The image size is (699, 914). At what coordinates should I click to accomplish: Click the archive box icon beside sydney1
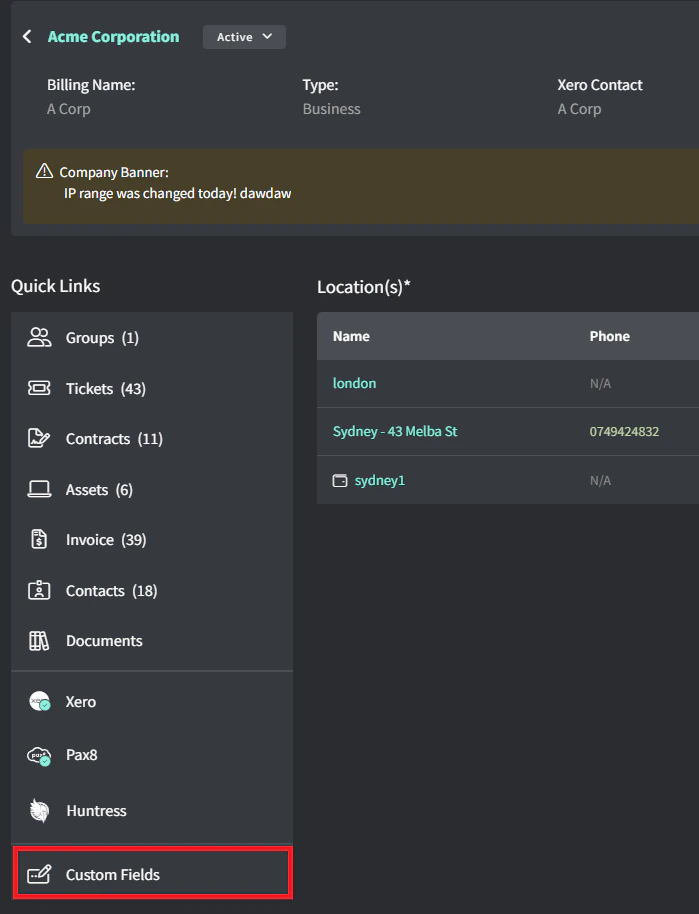[x=339, y=480]
